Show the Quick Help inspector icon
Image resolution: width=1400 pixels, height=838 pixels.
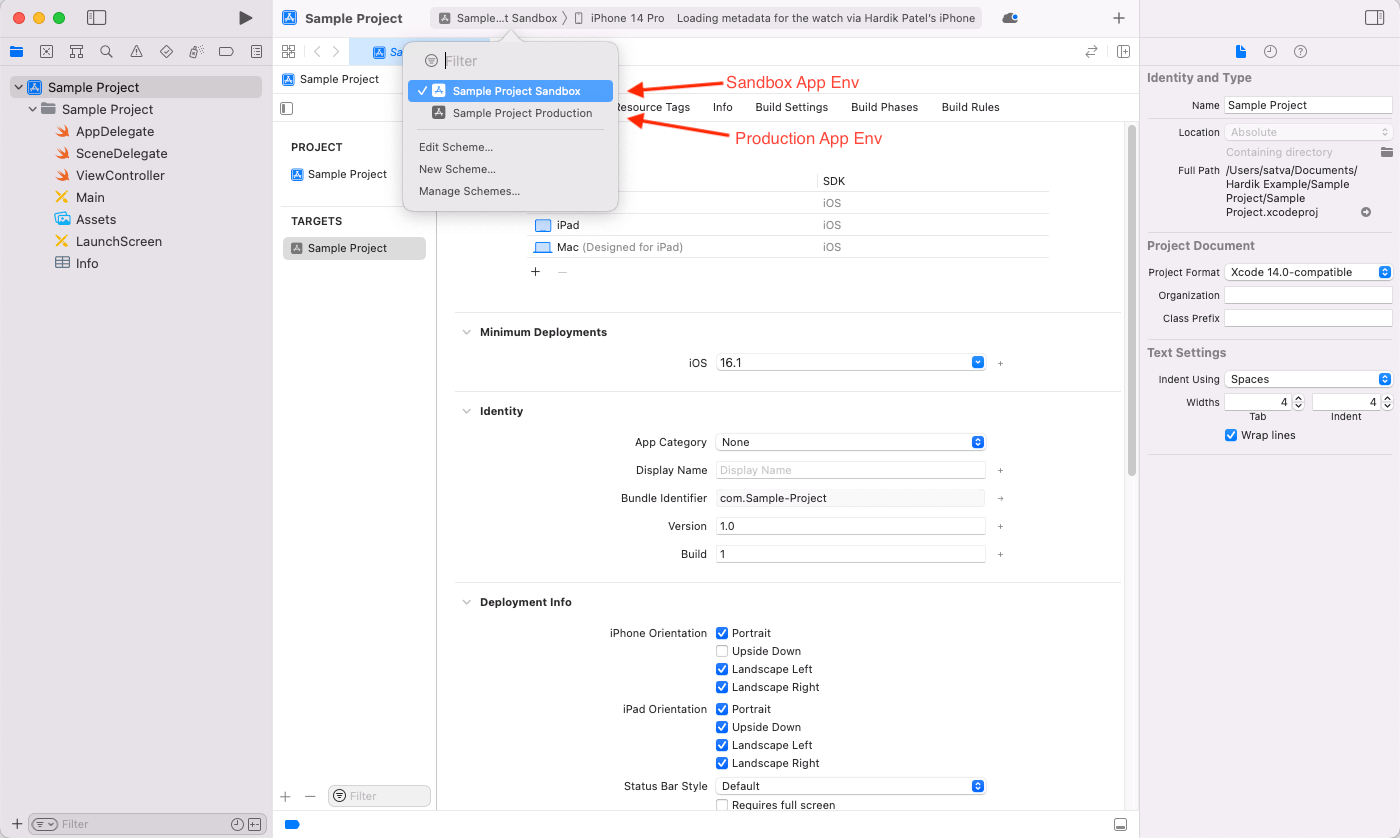click(1300, 51)
